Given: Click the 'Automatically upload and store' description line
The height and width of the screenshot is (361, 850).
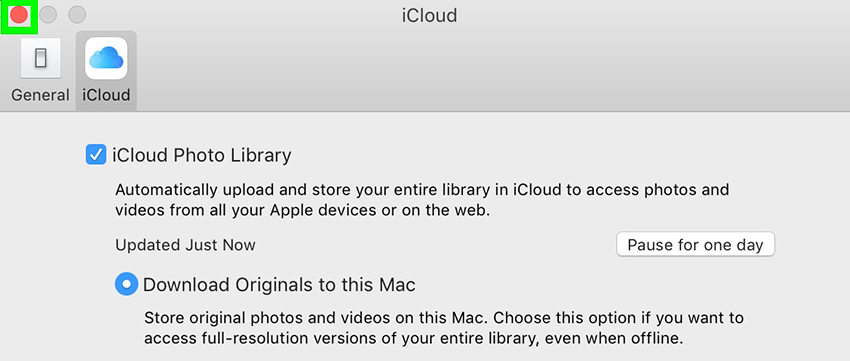Looking at the screenshot, I should [422, 190].
